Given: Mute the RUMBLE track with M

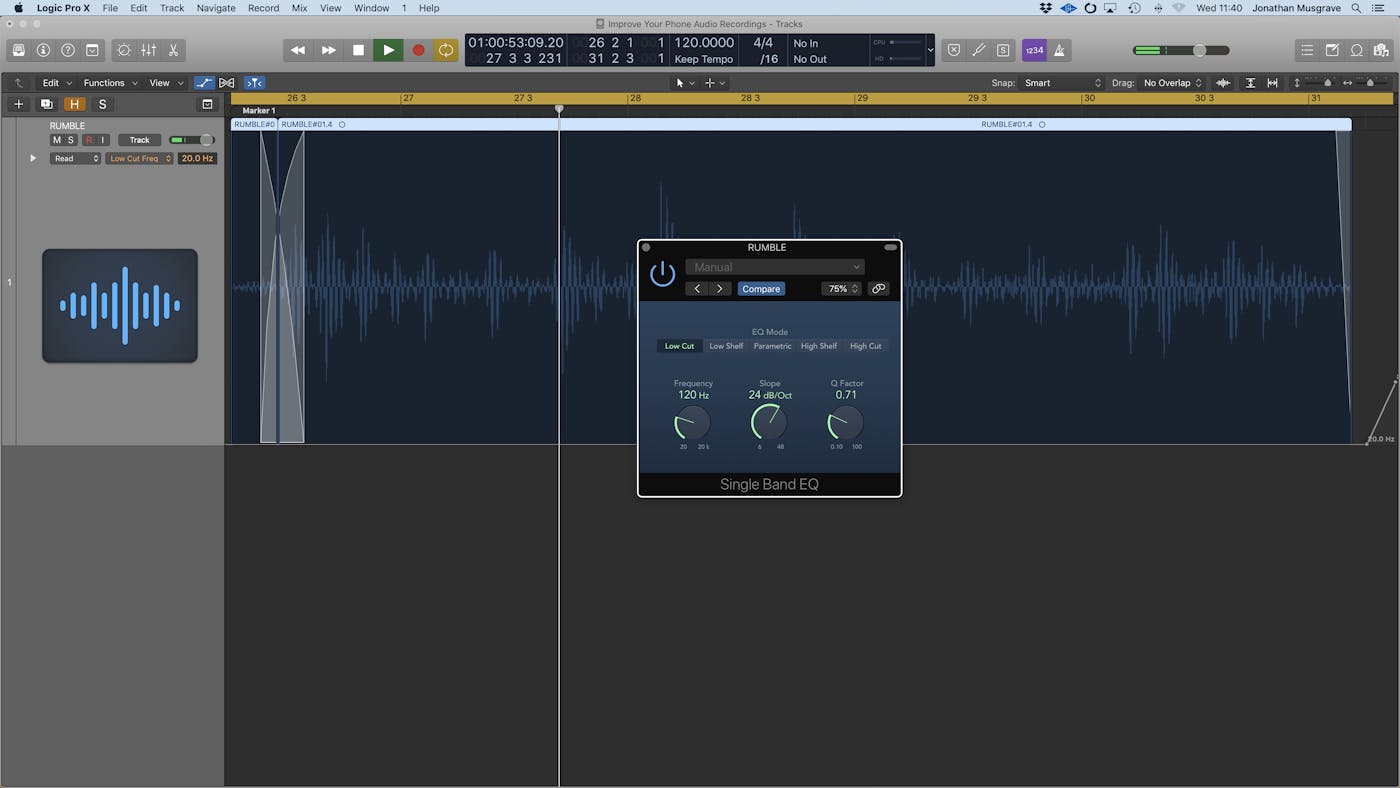Looking at the screenshot, I should point(57,140).
